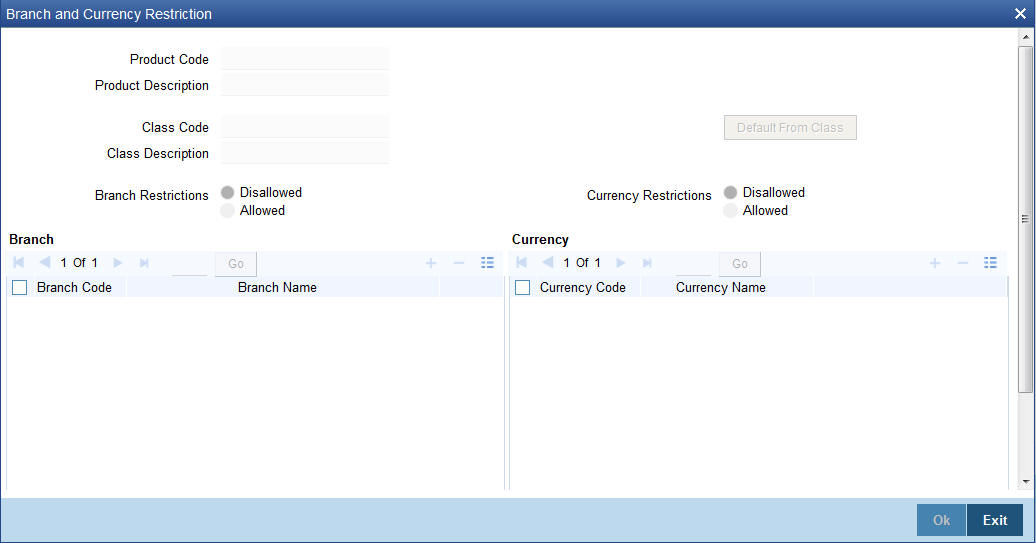
Task: Go to last page in Branch grid
Action: pos(144,263)
